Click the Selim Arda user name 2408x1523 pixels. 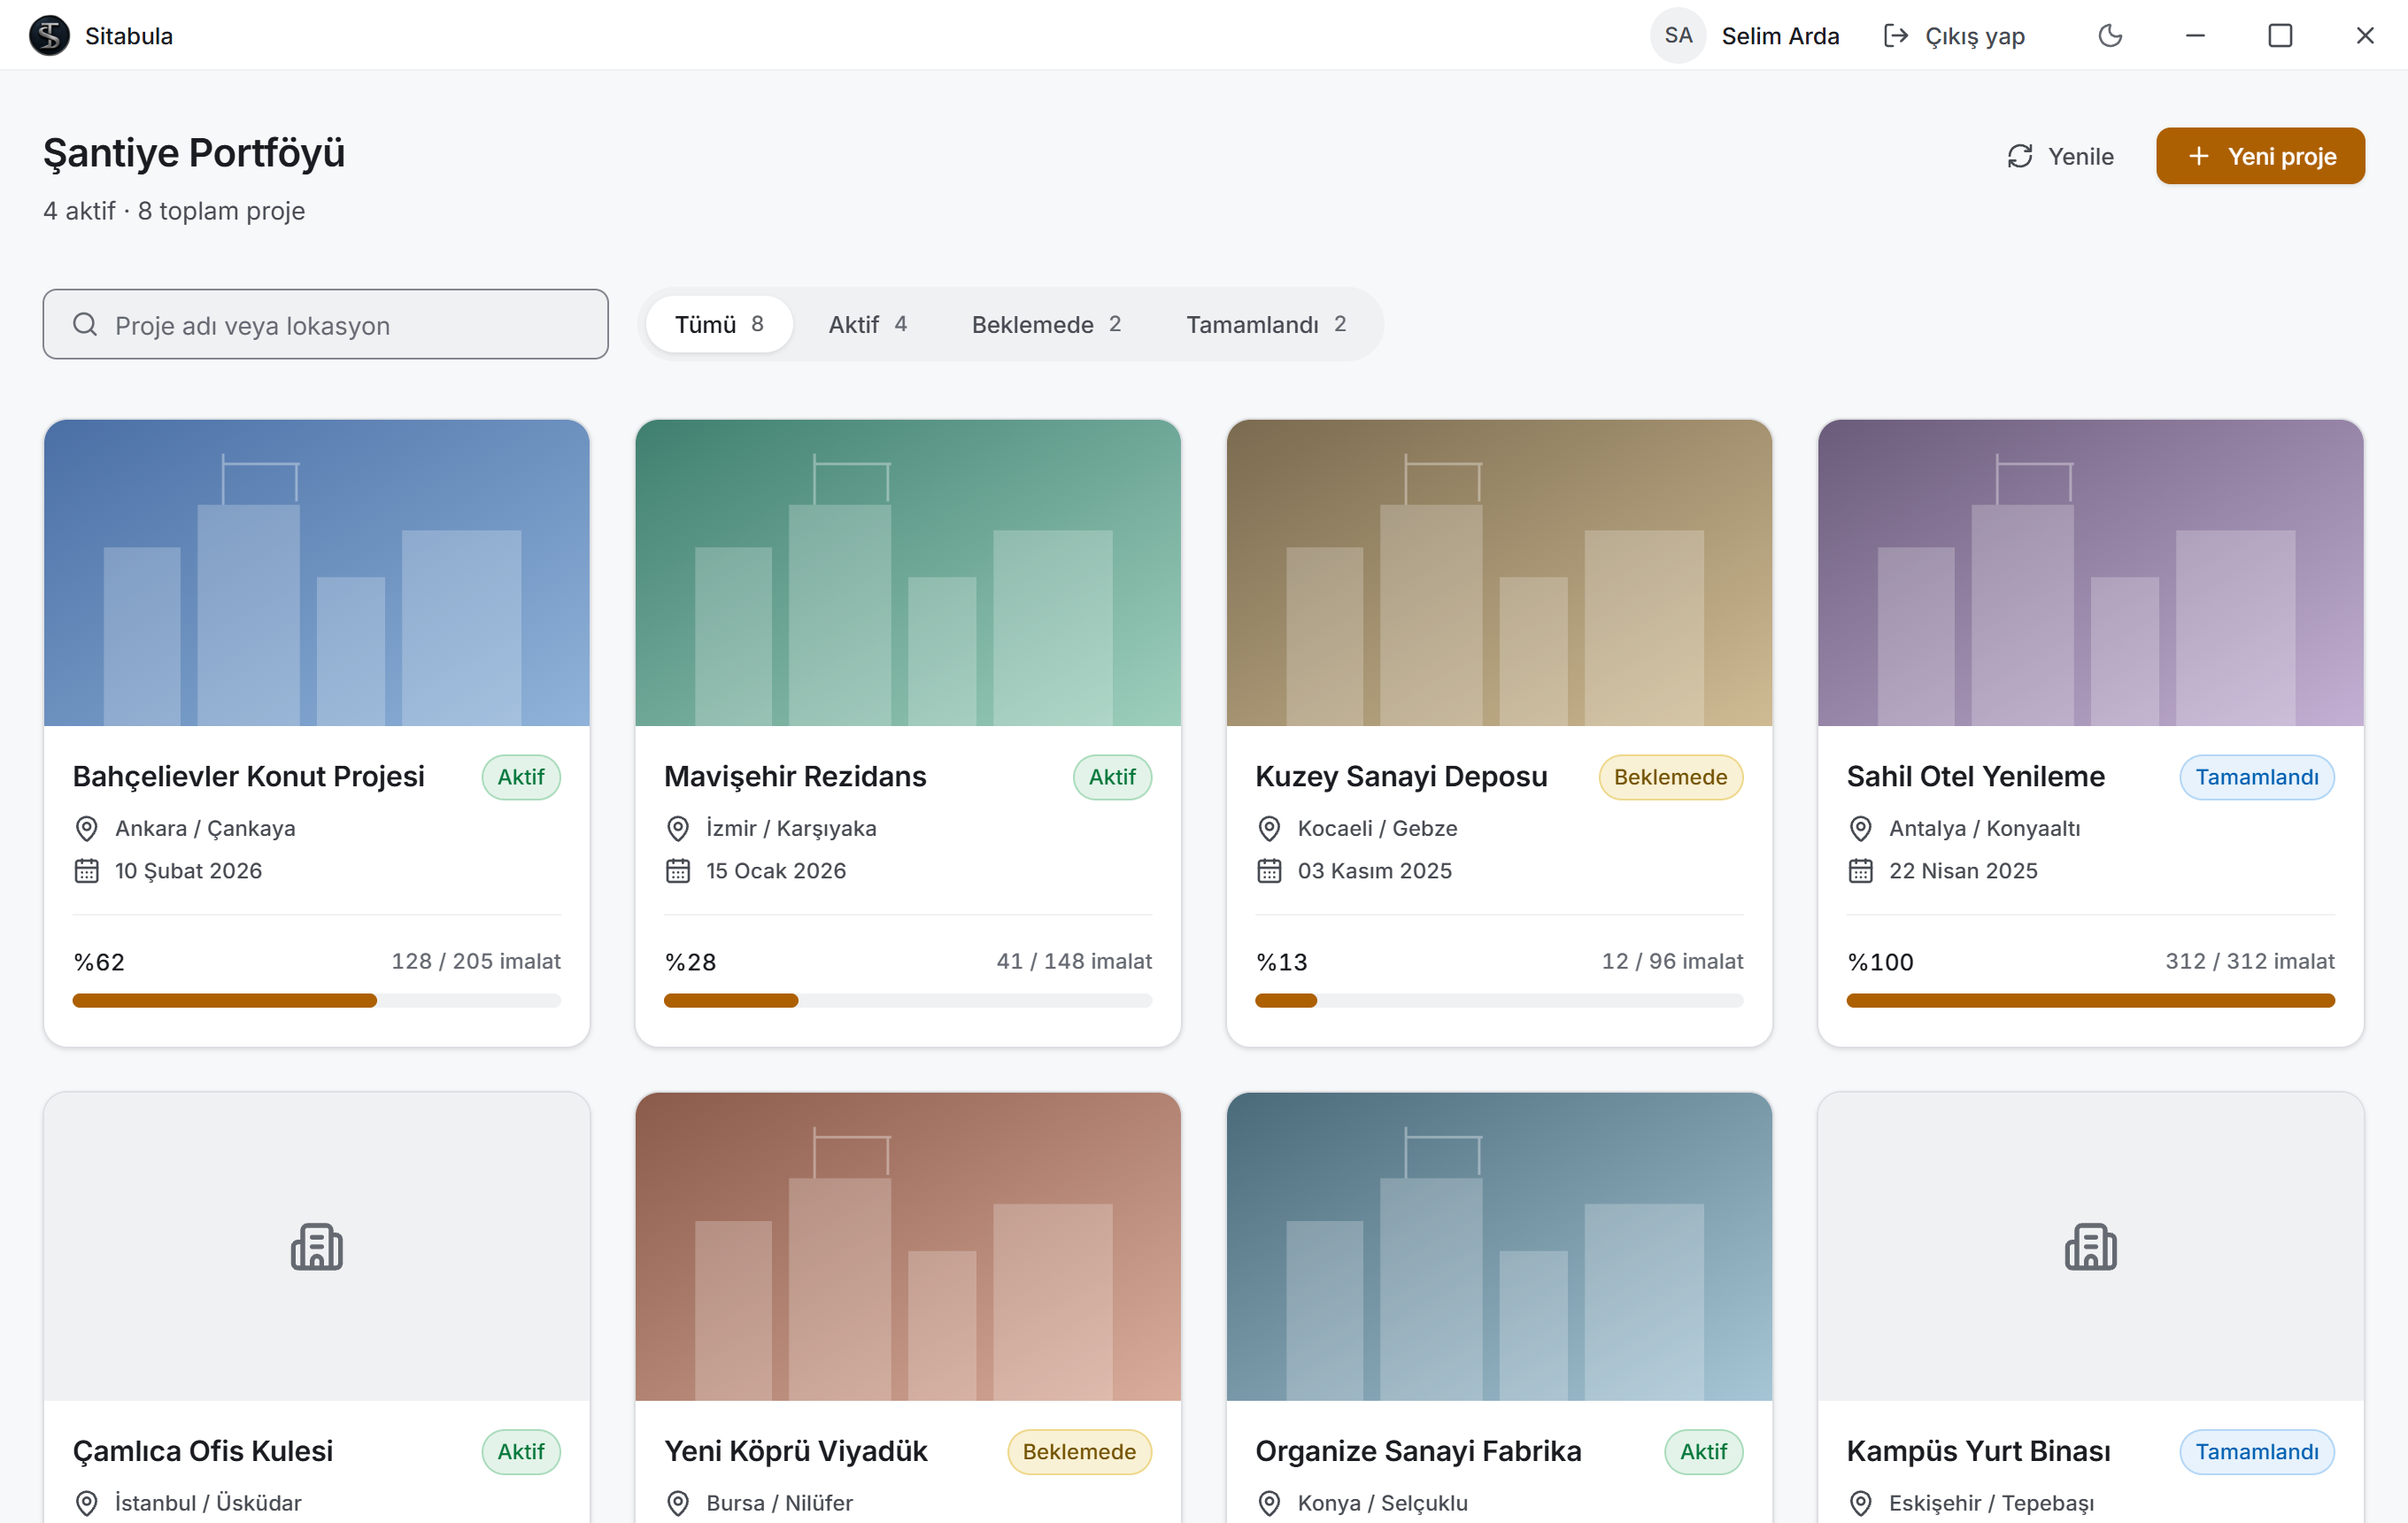coord(1780,36)
